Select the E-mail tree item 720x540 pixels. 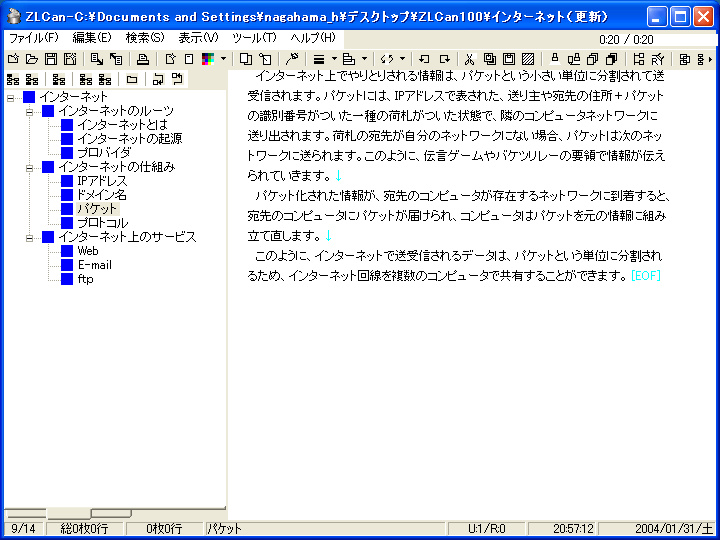(95, 265)
